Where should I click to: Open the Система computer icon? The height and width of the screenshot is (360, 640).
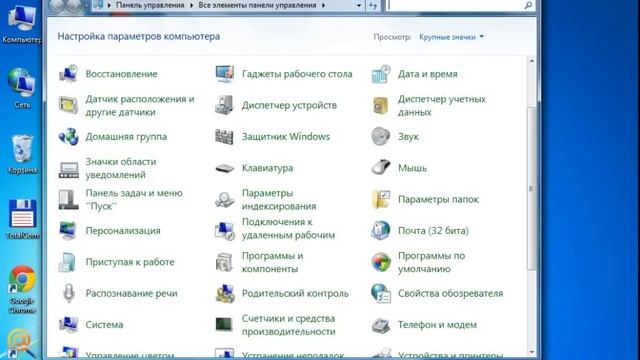click(68, 325)
